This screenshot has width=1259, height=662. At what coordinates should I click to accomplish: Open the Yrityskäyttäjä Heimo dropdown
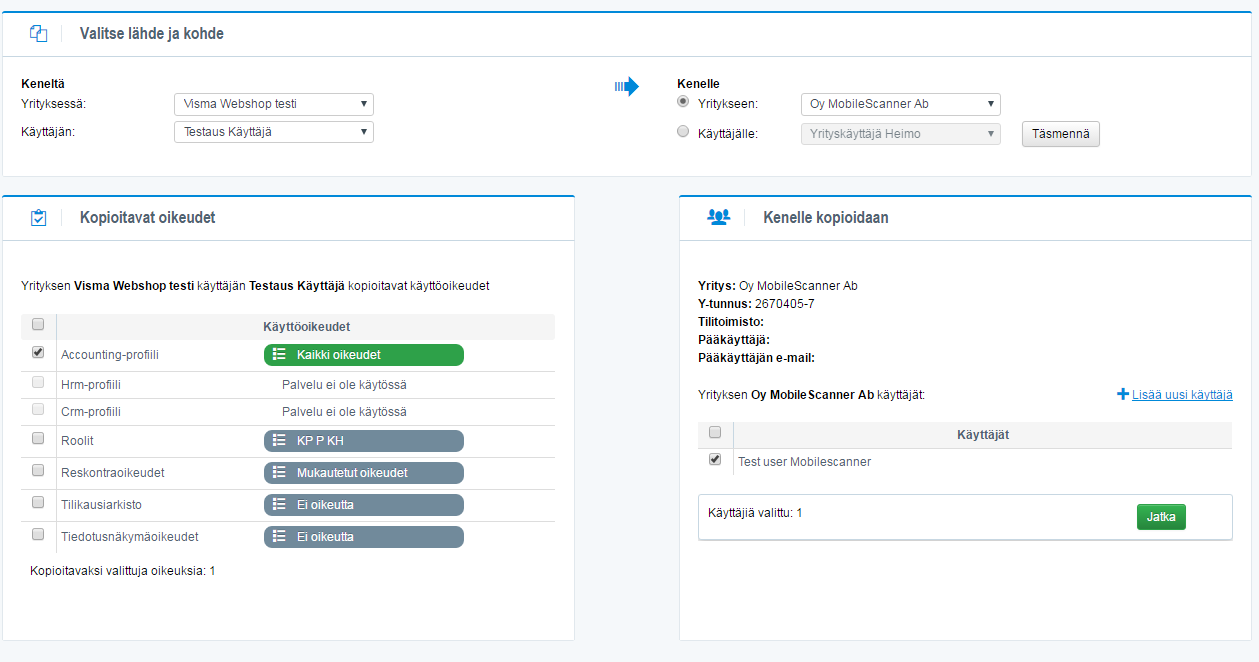(900, 134)
